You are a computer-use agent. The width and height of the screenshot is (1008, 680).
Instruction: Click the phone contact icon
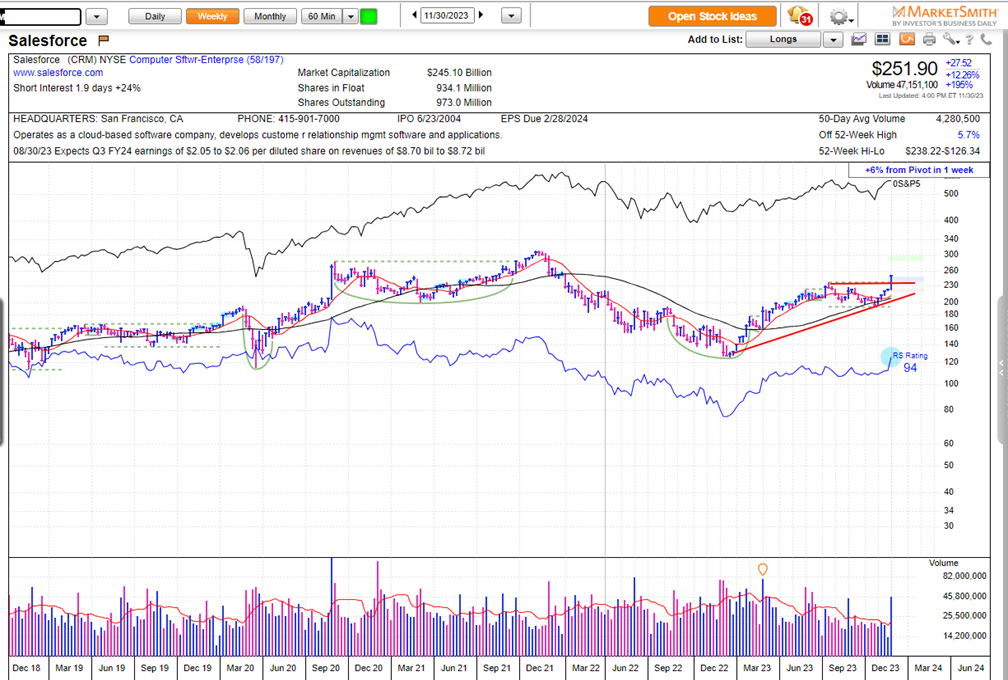[986, 40]
